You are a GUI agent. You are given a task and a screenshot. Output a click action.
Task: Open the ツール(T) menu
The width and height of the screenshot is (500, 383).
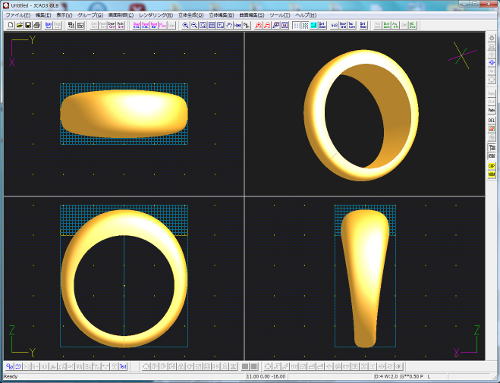click(280, 15)
